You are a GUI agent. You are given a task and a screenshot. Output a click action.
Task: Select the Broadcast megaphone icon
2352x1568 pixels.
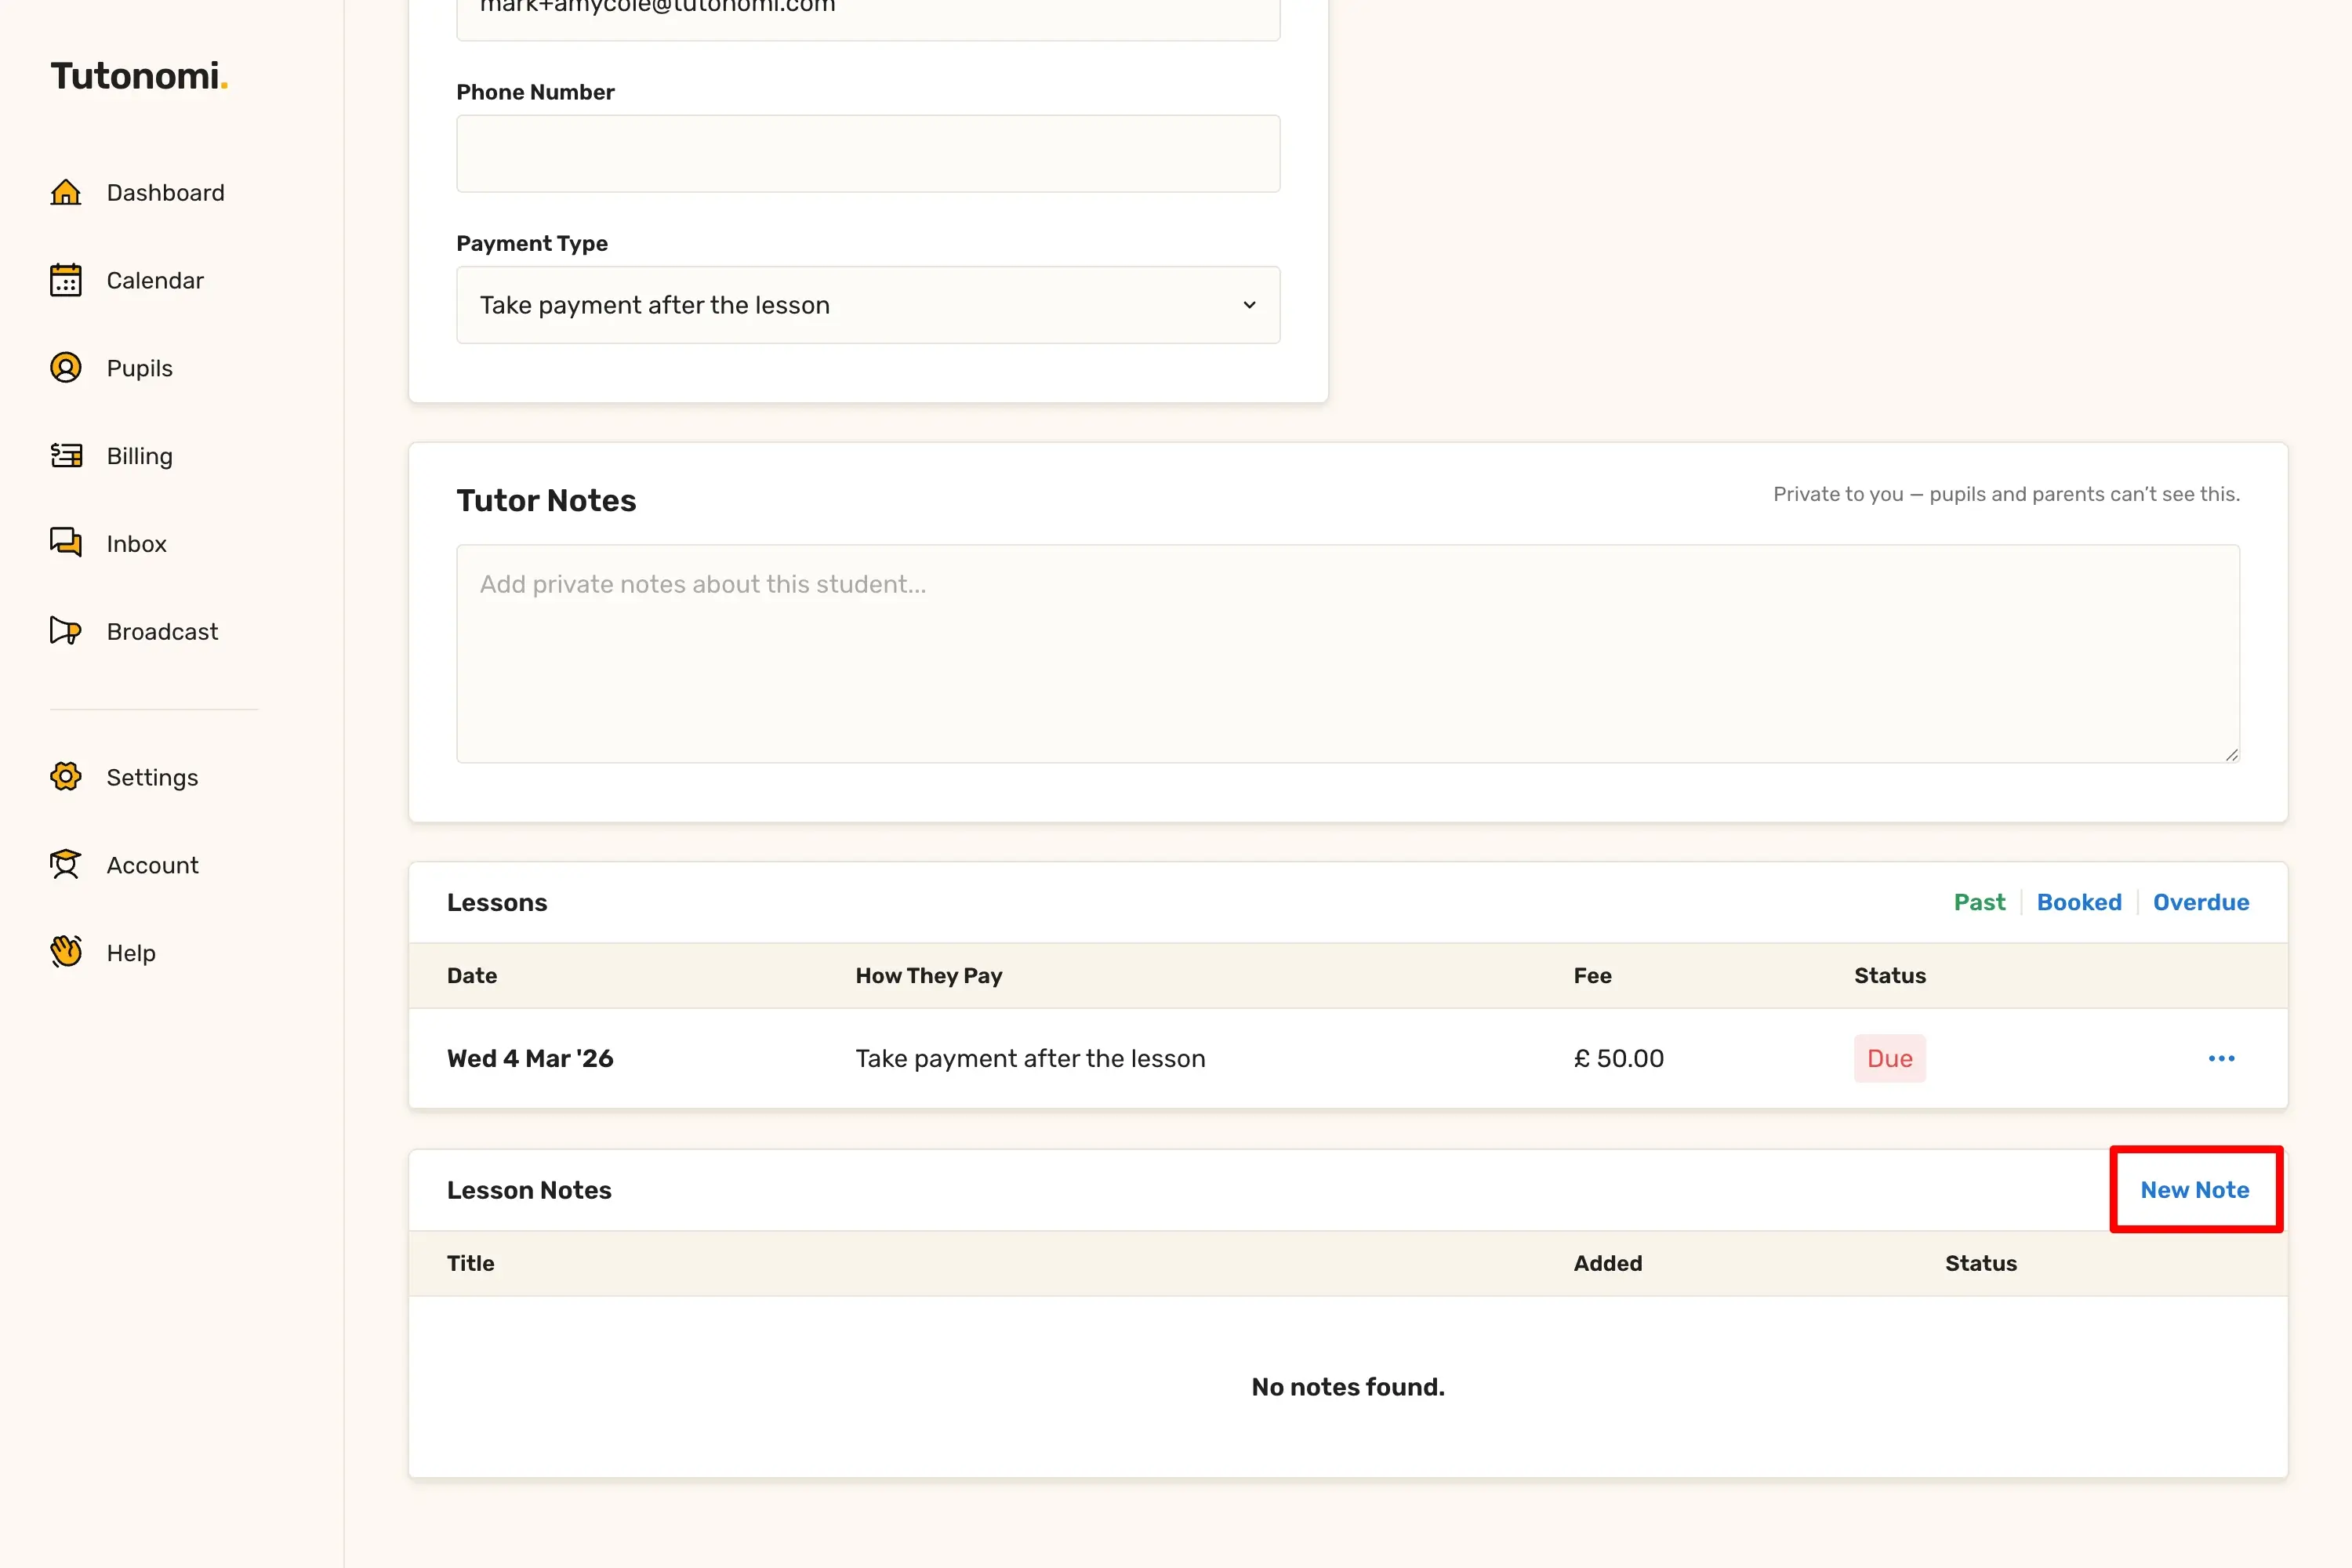(66, 631)
